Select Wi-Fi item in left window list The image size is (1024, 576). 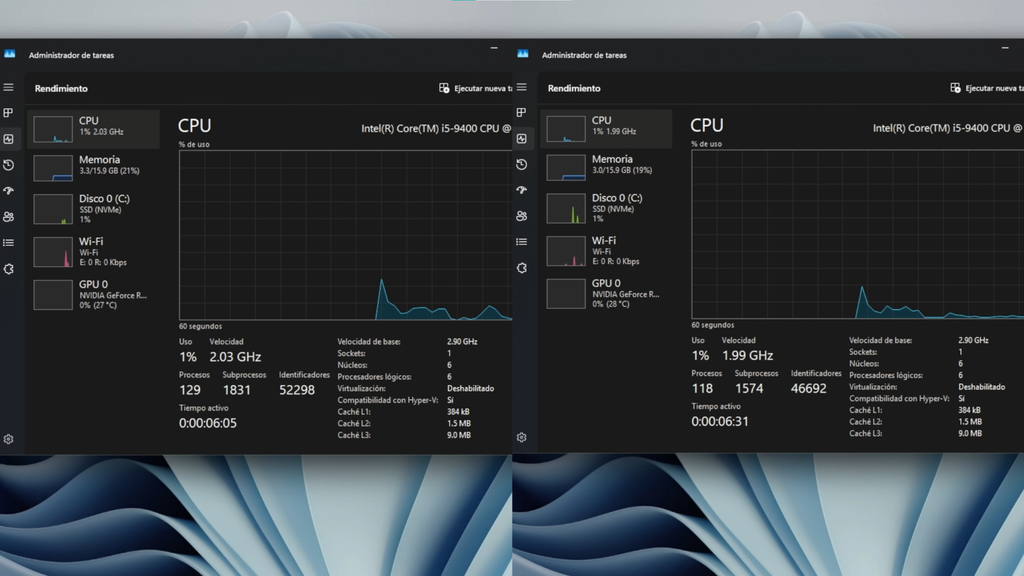click(x=93, y=251)
